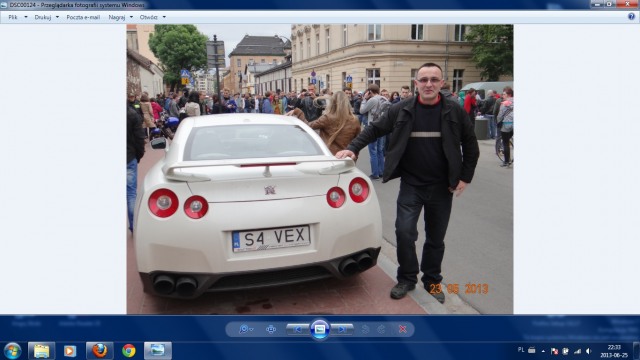Open the Otwórz menu
640x360 pixels.
click(x=149, y=17)
